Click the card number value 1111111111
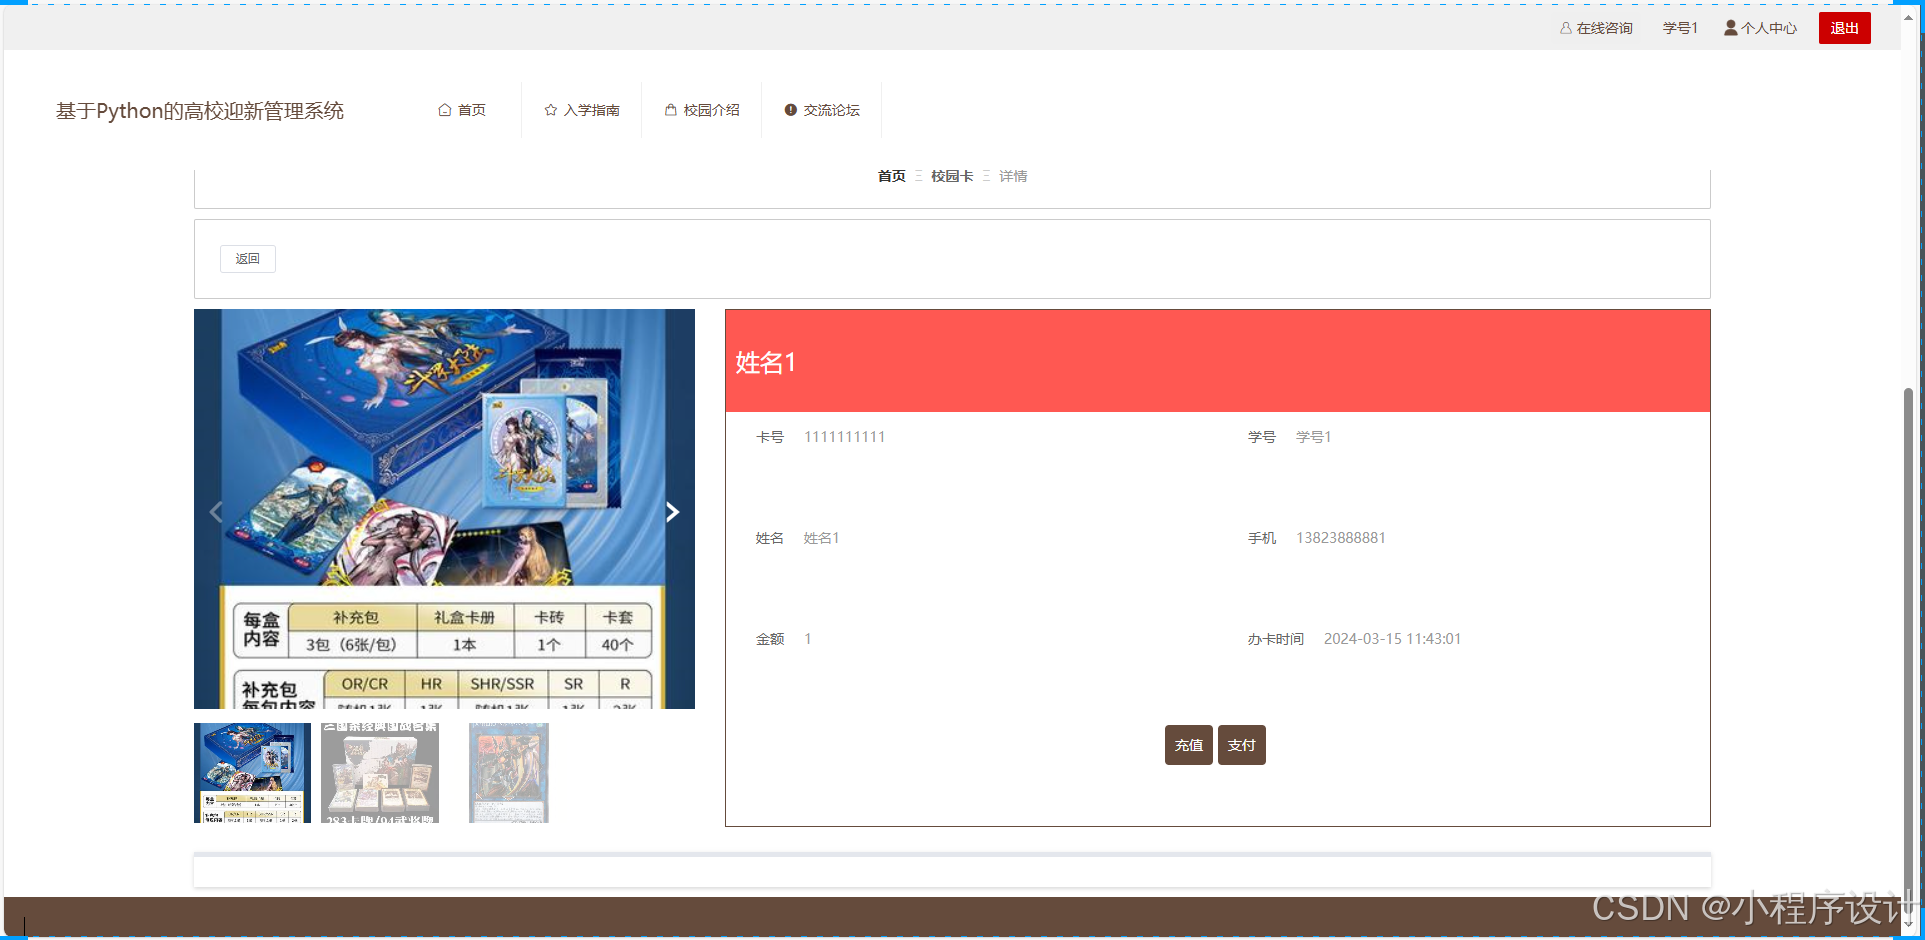Viewport: 1925px width, 940px height. 844,437
